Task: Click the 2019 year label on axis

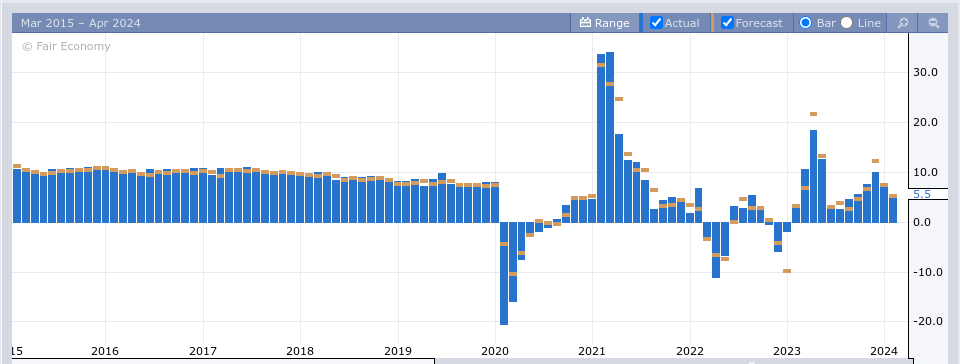Action: pos(397,352)
